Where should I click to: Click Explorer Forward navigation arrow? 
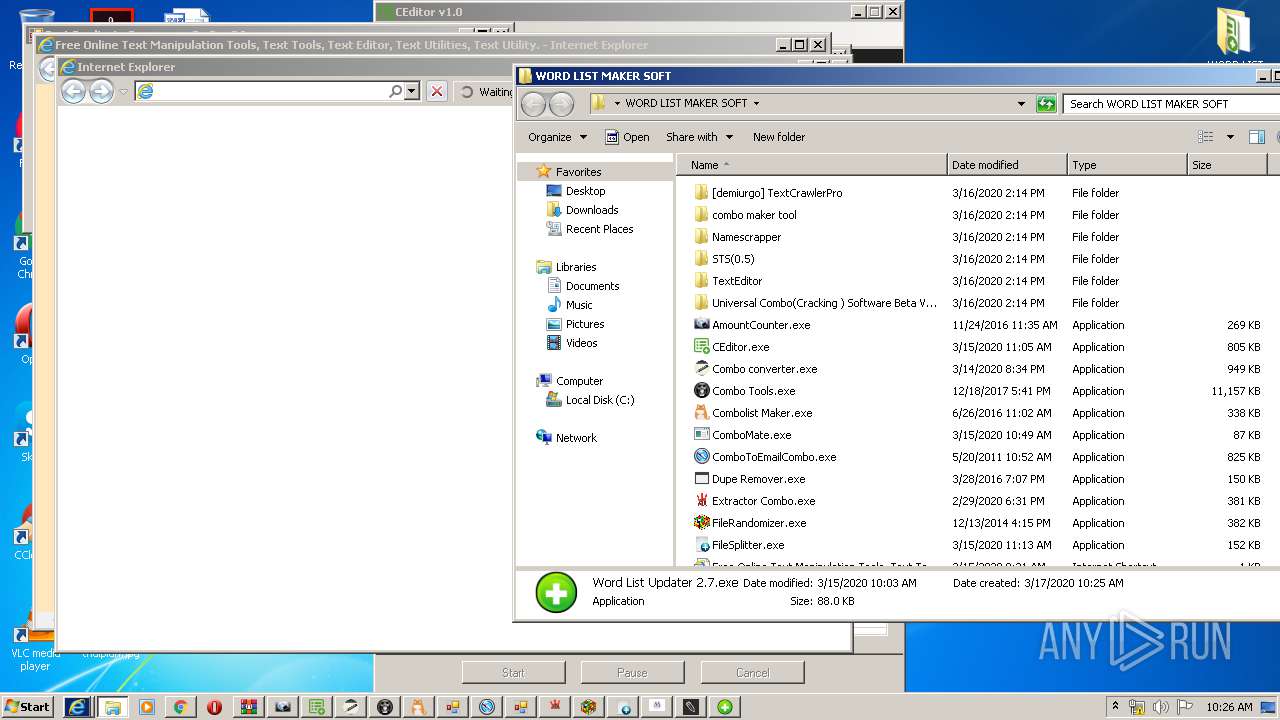click(562, 103)
